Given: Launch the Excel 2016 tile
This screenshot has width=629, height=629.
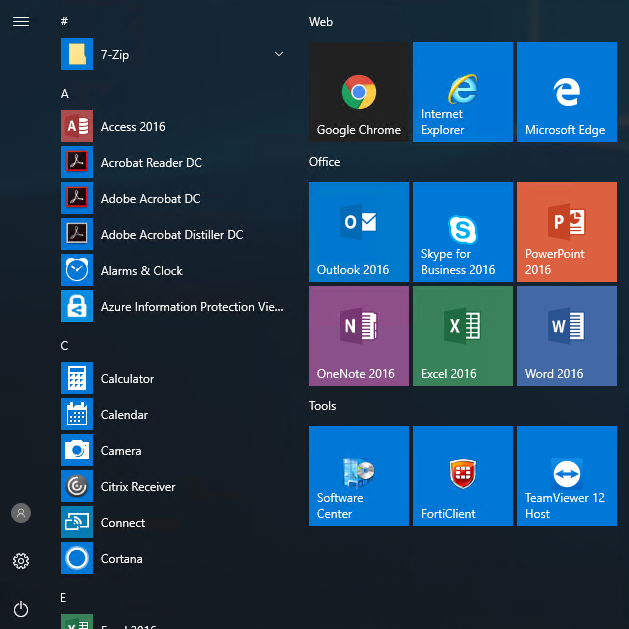Looking at the screenshot, I should coord(462,336).
